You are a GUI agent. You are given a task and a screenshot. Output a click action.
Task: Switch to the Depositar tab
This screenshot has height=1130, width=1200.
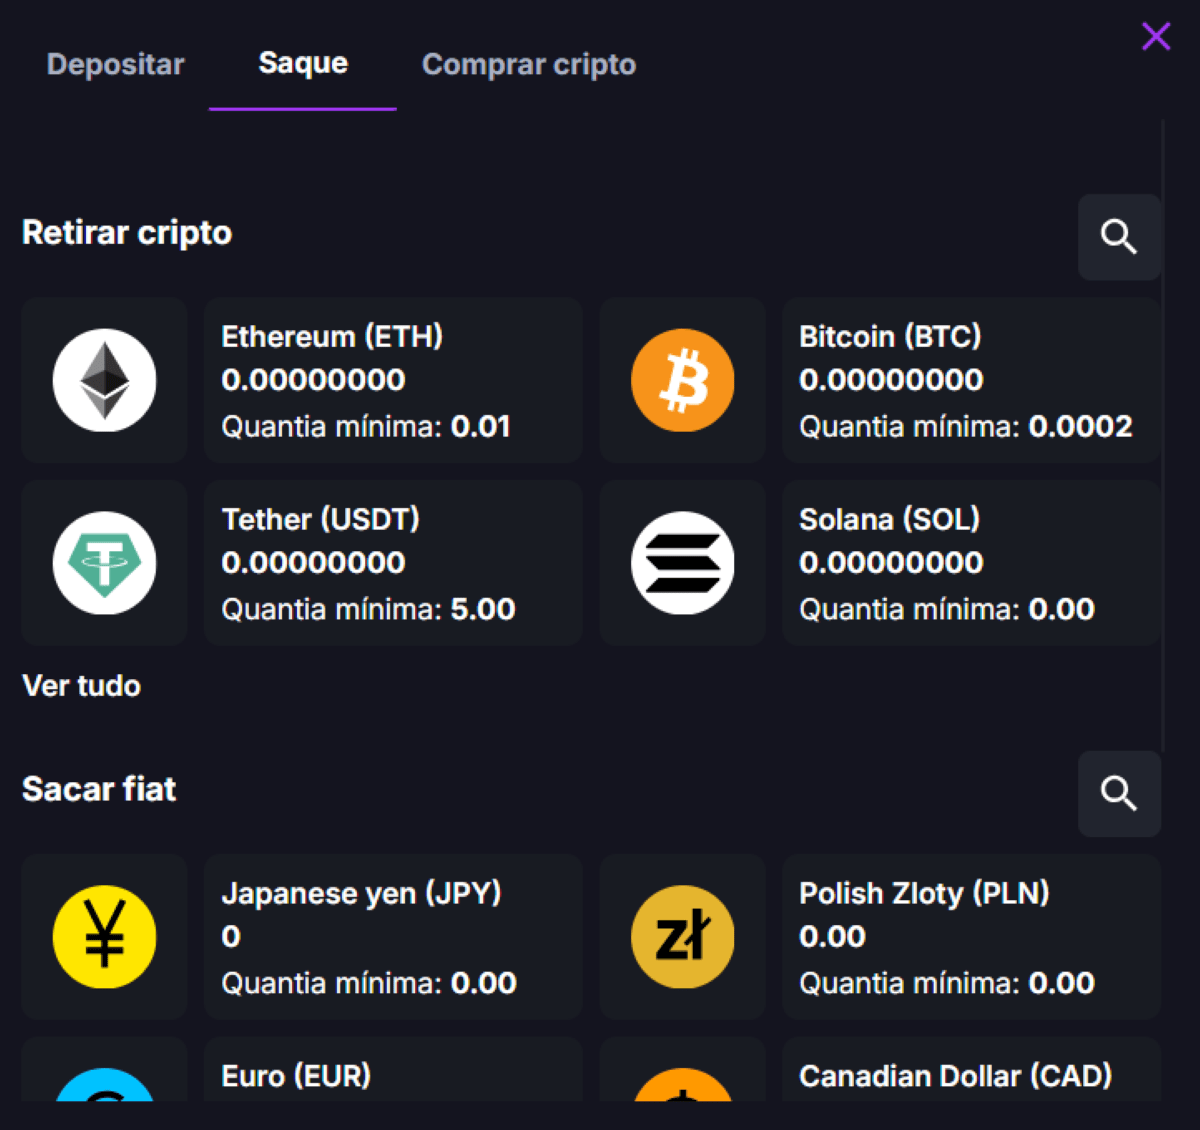coord(115,63)
